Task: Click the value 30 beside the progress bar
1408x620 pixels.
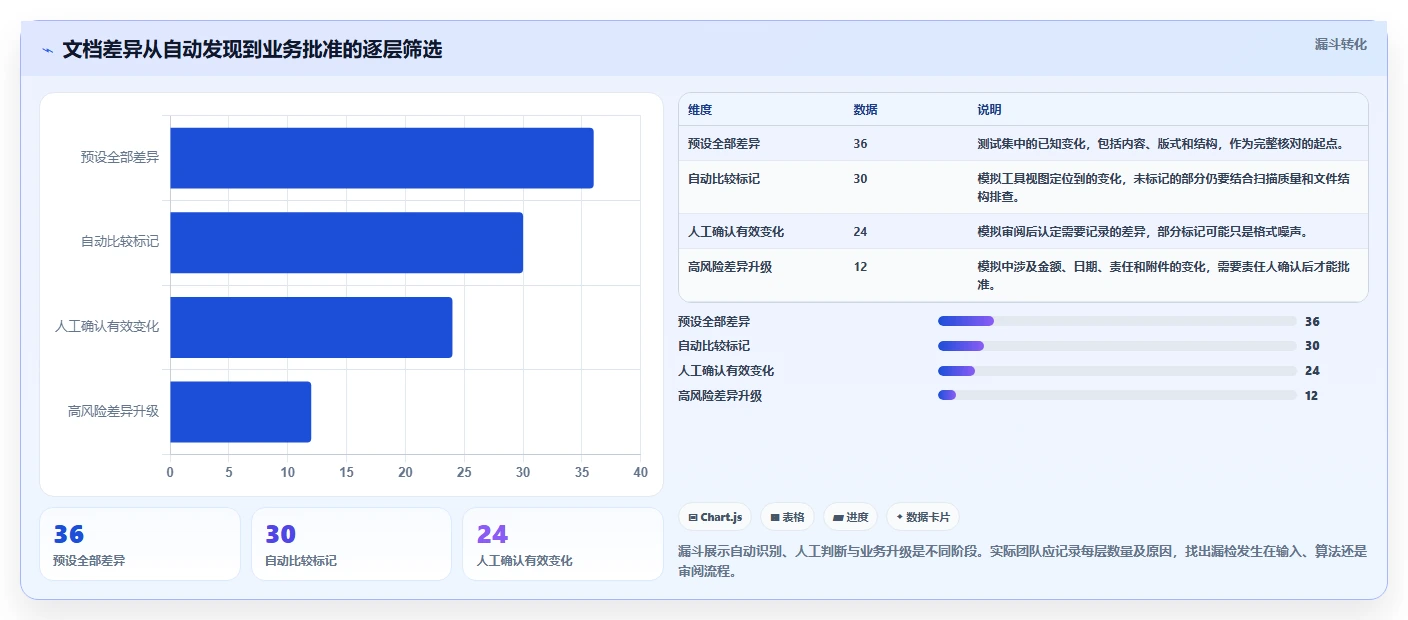Action: point(1312,346)
